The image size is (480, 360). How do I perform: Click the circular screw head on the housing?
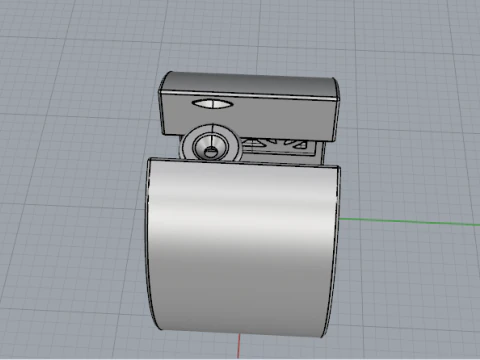pos(210,143)
